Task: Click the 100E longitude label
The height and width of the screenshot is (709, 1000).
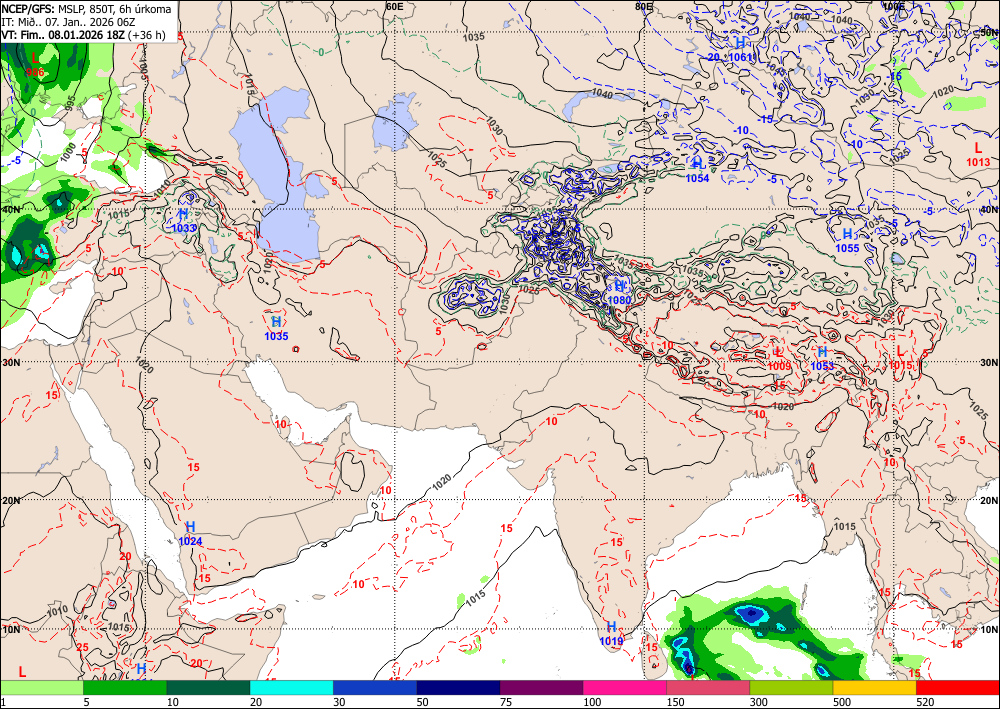Action: (x=894, y=6)
